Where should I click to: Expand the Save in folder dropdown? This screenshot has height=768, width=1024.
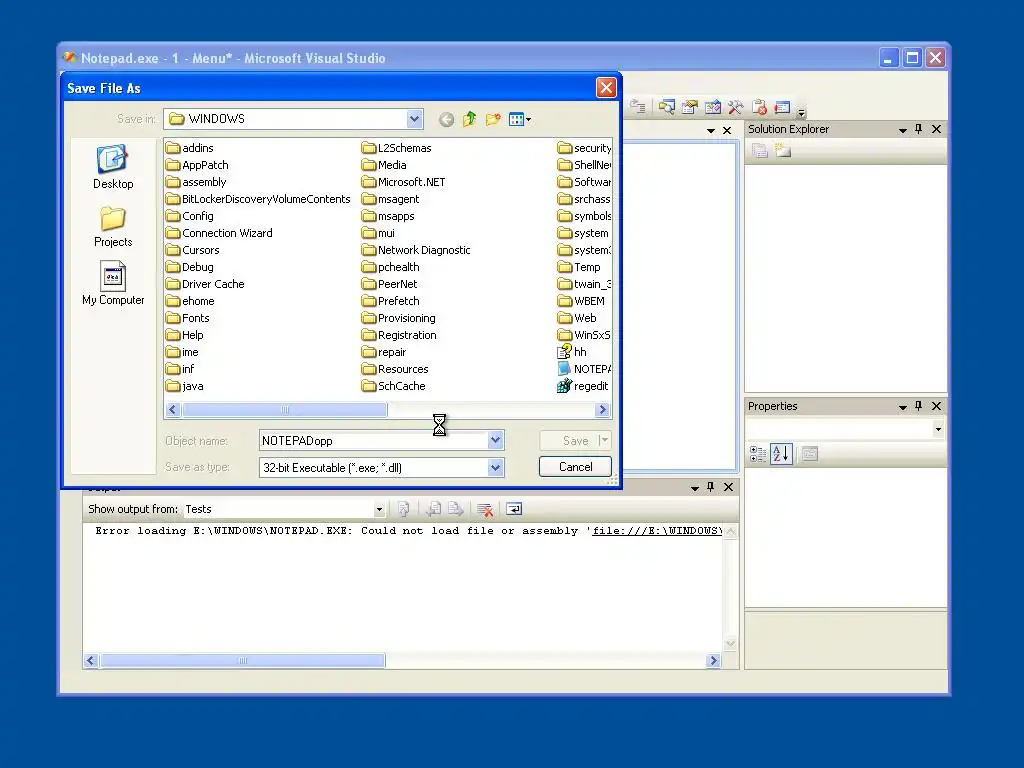414,119
